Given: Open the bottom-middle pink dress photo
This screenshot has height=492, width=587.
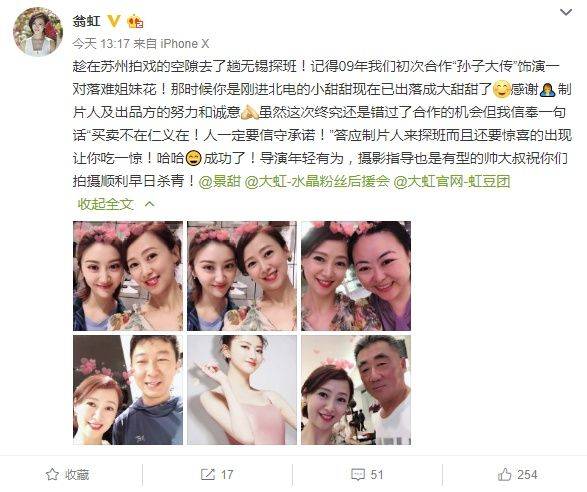Looking at the screenshot, I should tap(242, 390).
